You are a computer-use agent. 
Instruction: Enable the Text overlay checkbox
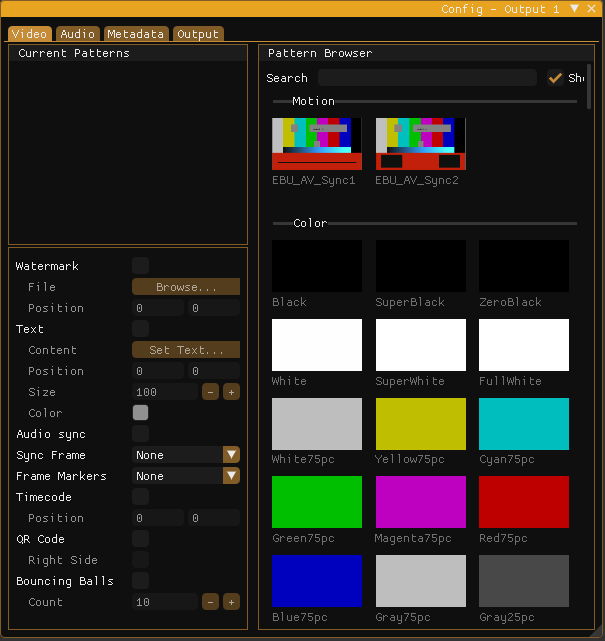[x=140, y=329]
